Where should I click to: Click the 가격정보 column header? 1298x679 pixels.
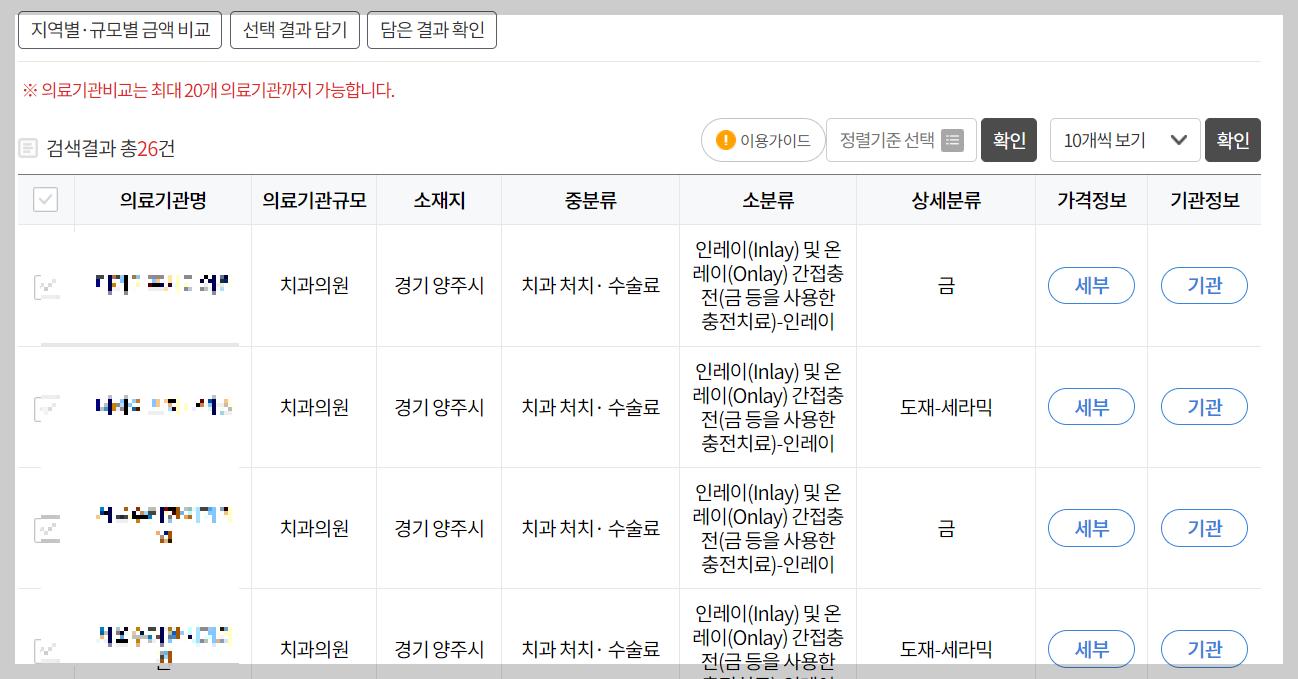pos(1091,200)
